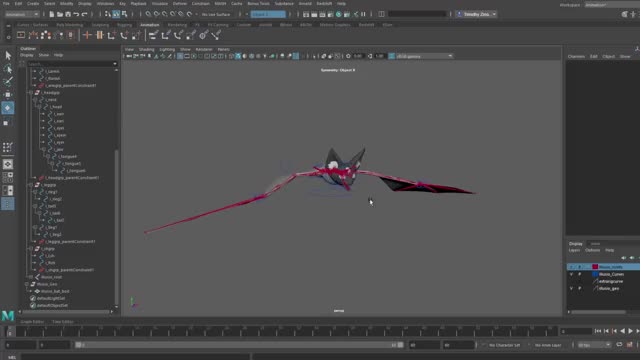Open viewport Shading menu
The image size is (640, 360).
pyautogui.click(x=147, y=49)
